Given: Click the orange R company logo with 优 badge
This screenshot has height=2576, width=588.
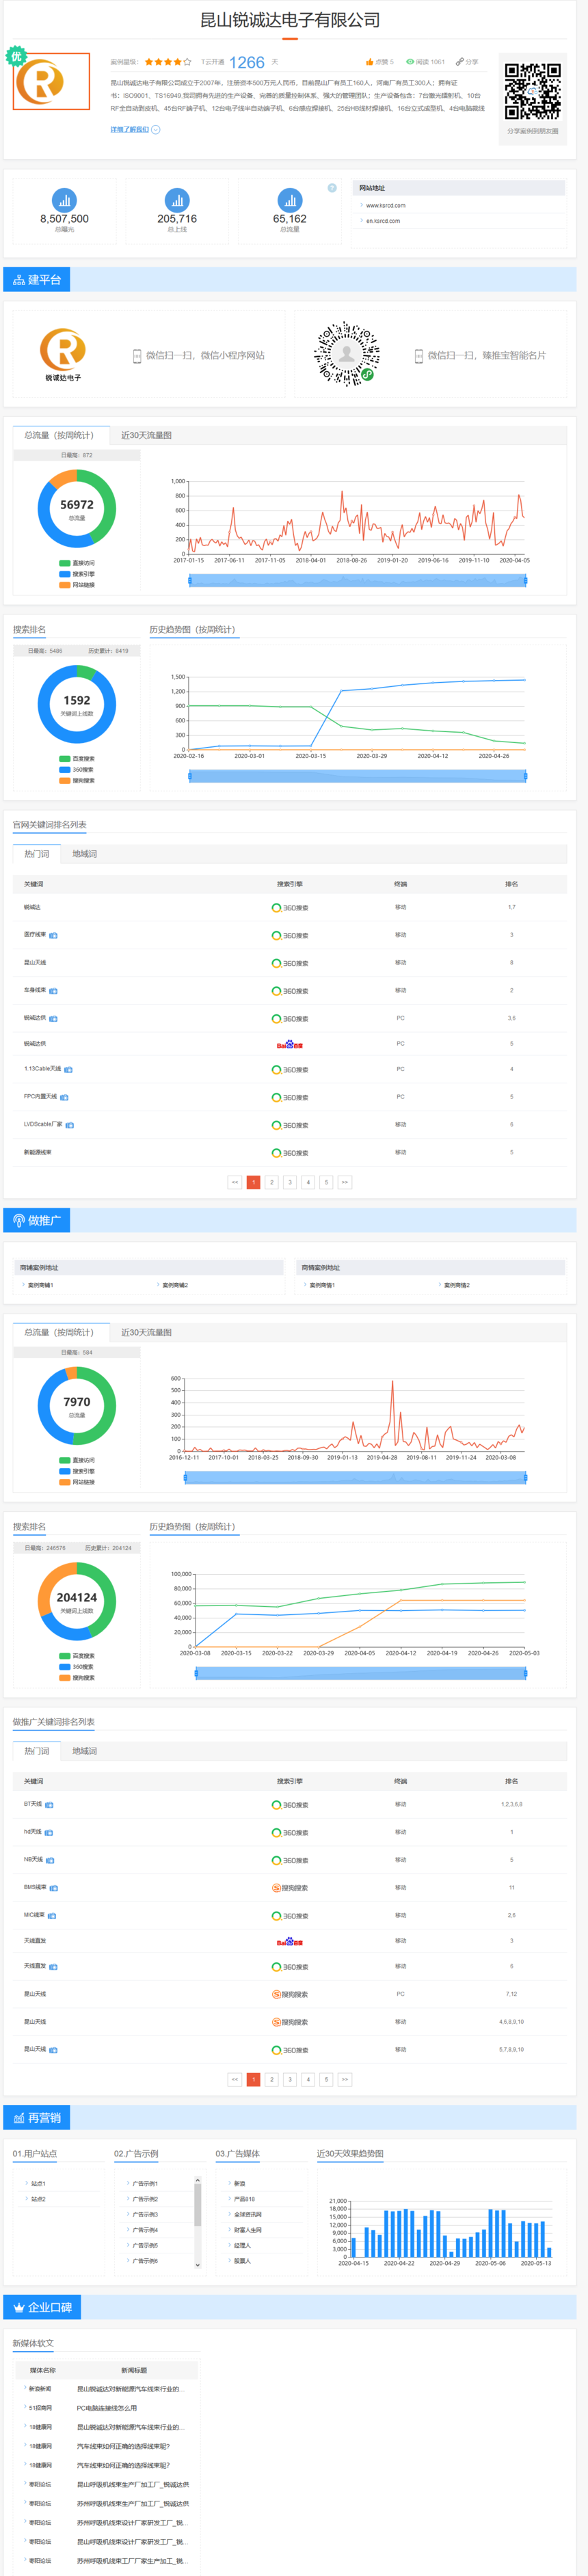Looking at the screenshot, I should pyautogui.click(x=50, y=80).
